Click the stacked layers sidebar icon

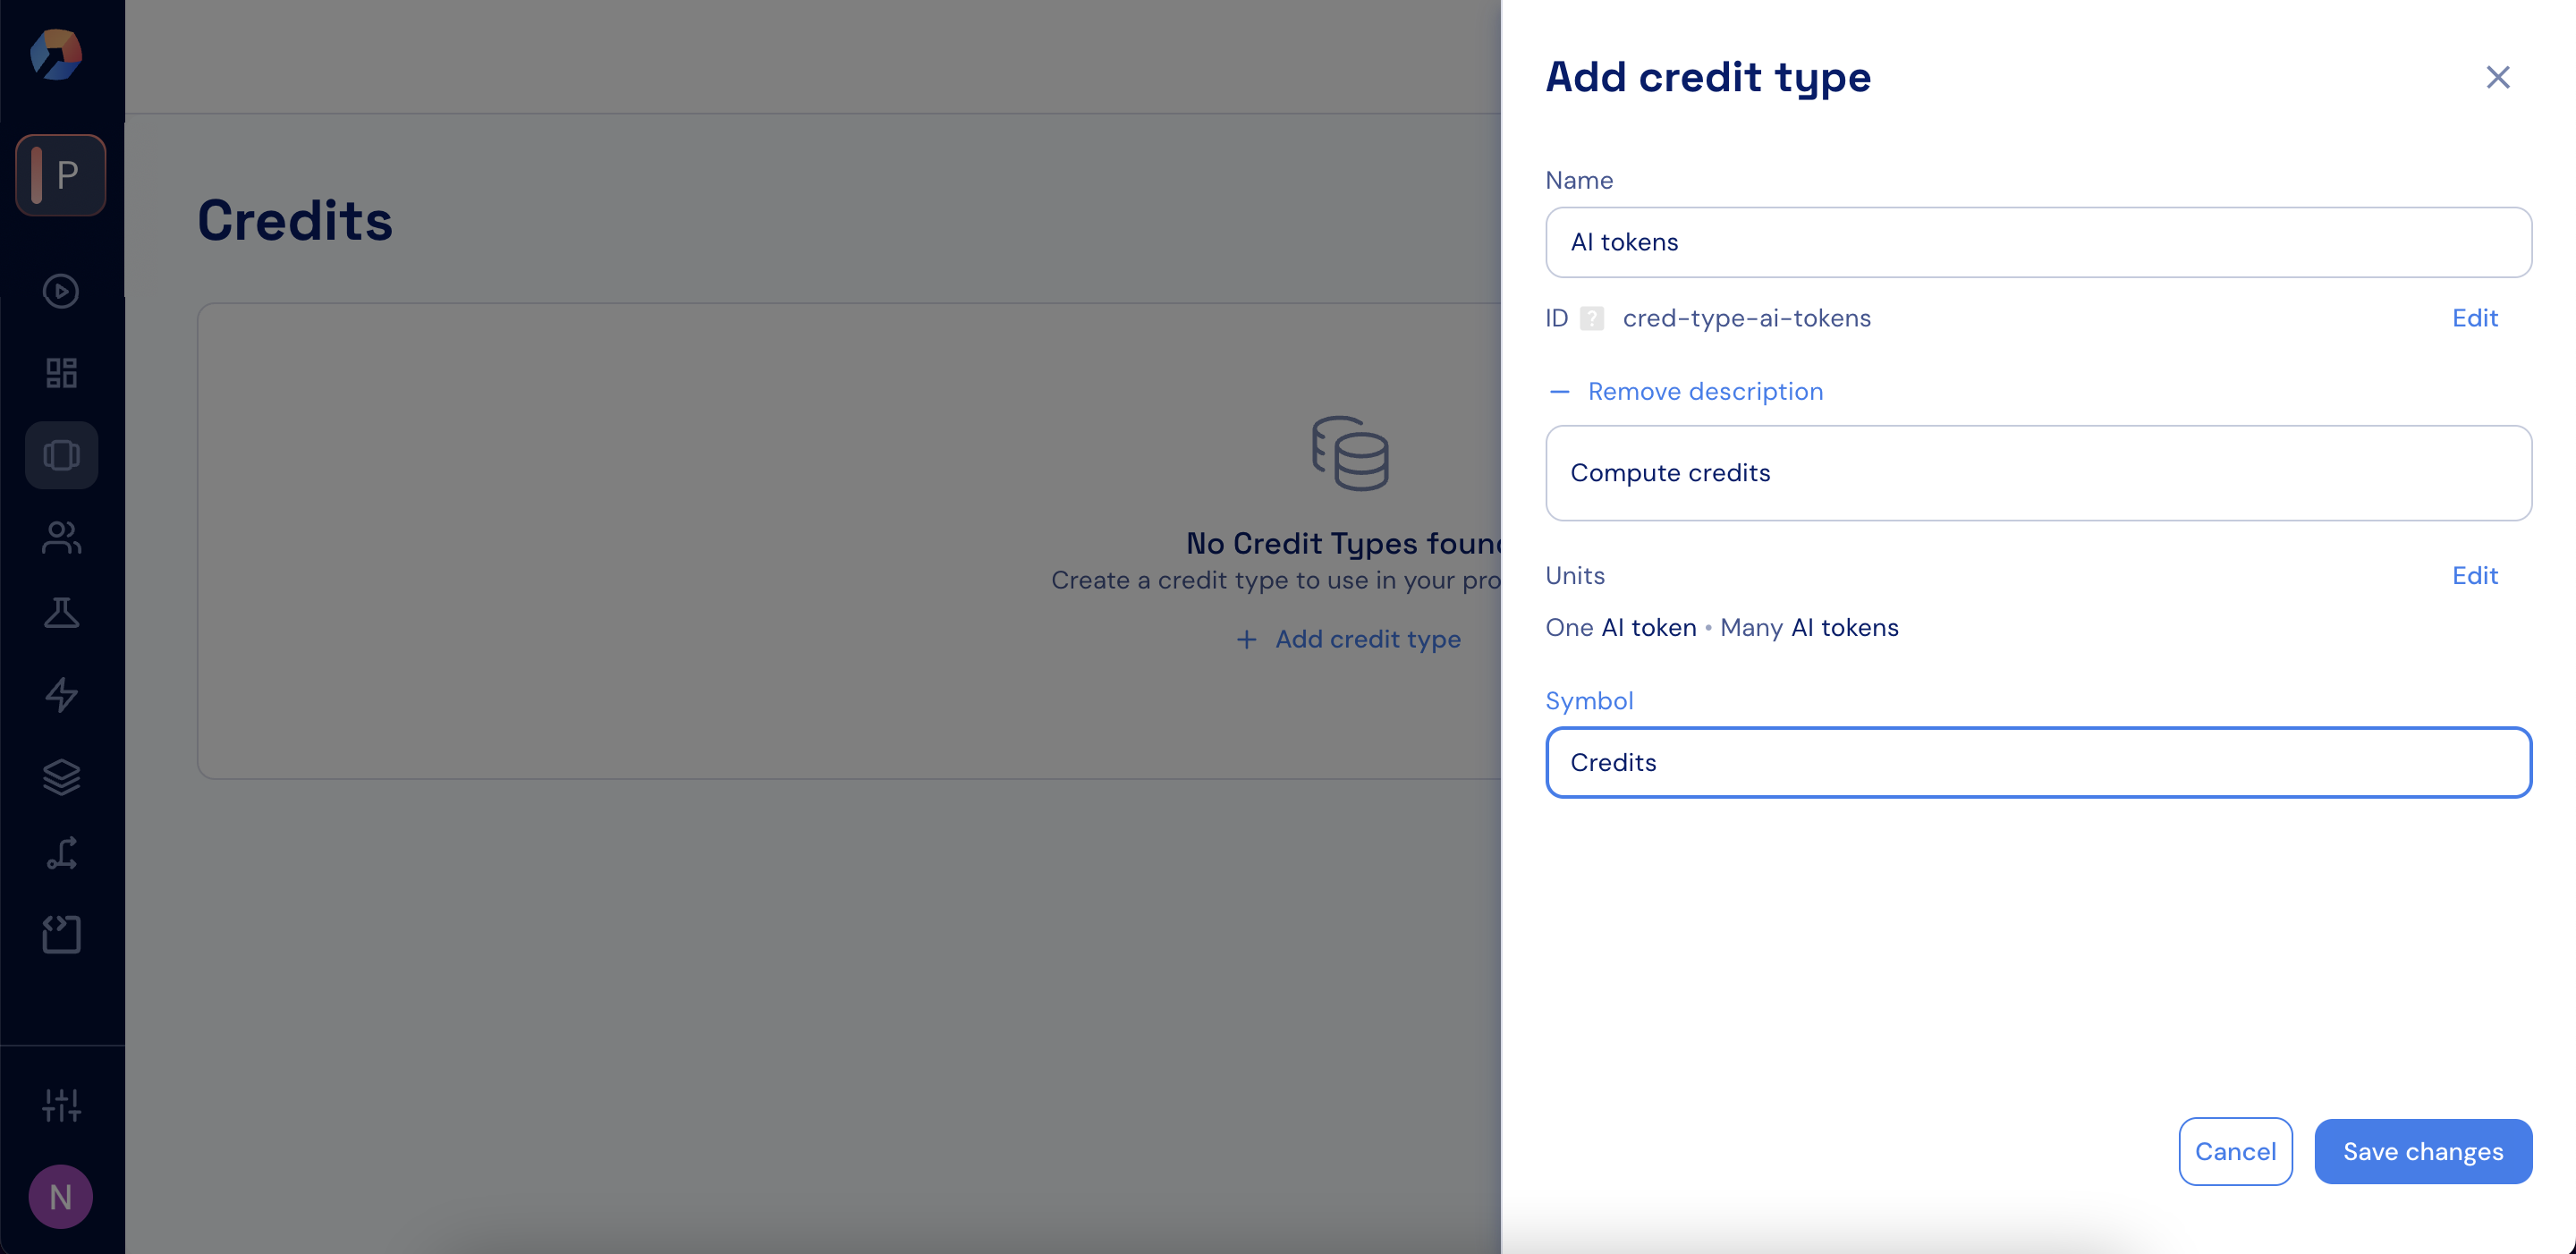pyautogui.click(x=61, y=776)
